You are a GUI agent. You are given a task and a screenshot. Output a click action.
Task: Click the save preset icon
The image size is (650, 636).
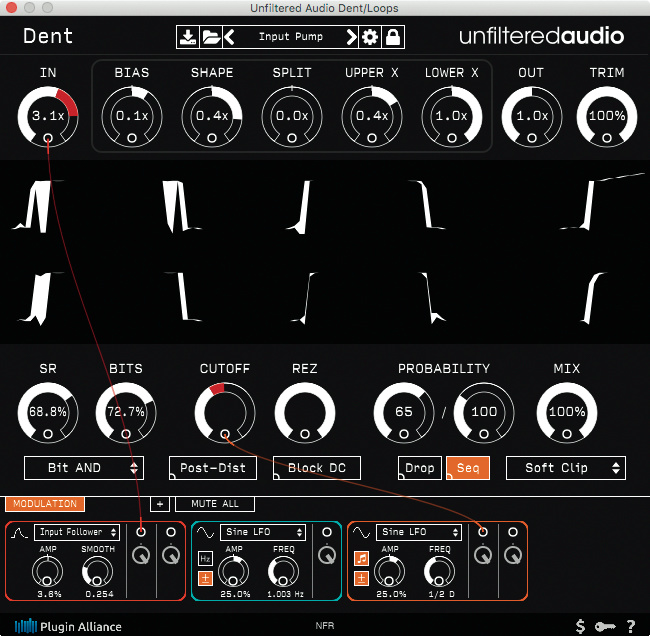[187, 38]
